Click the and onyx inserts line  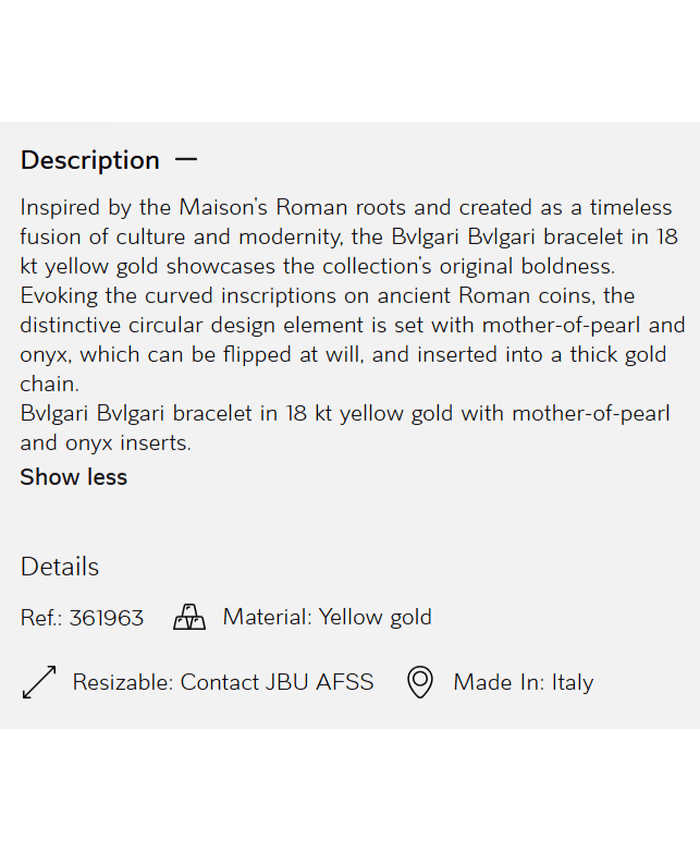(105, 442)
